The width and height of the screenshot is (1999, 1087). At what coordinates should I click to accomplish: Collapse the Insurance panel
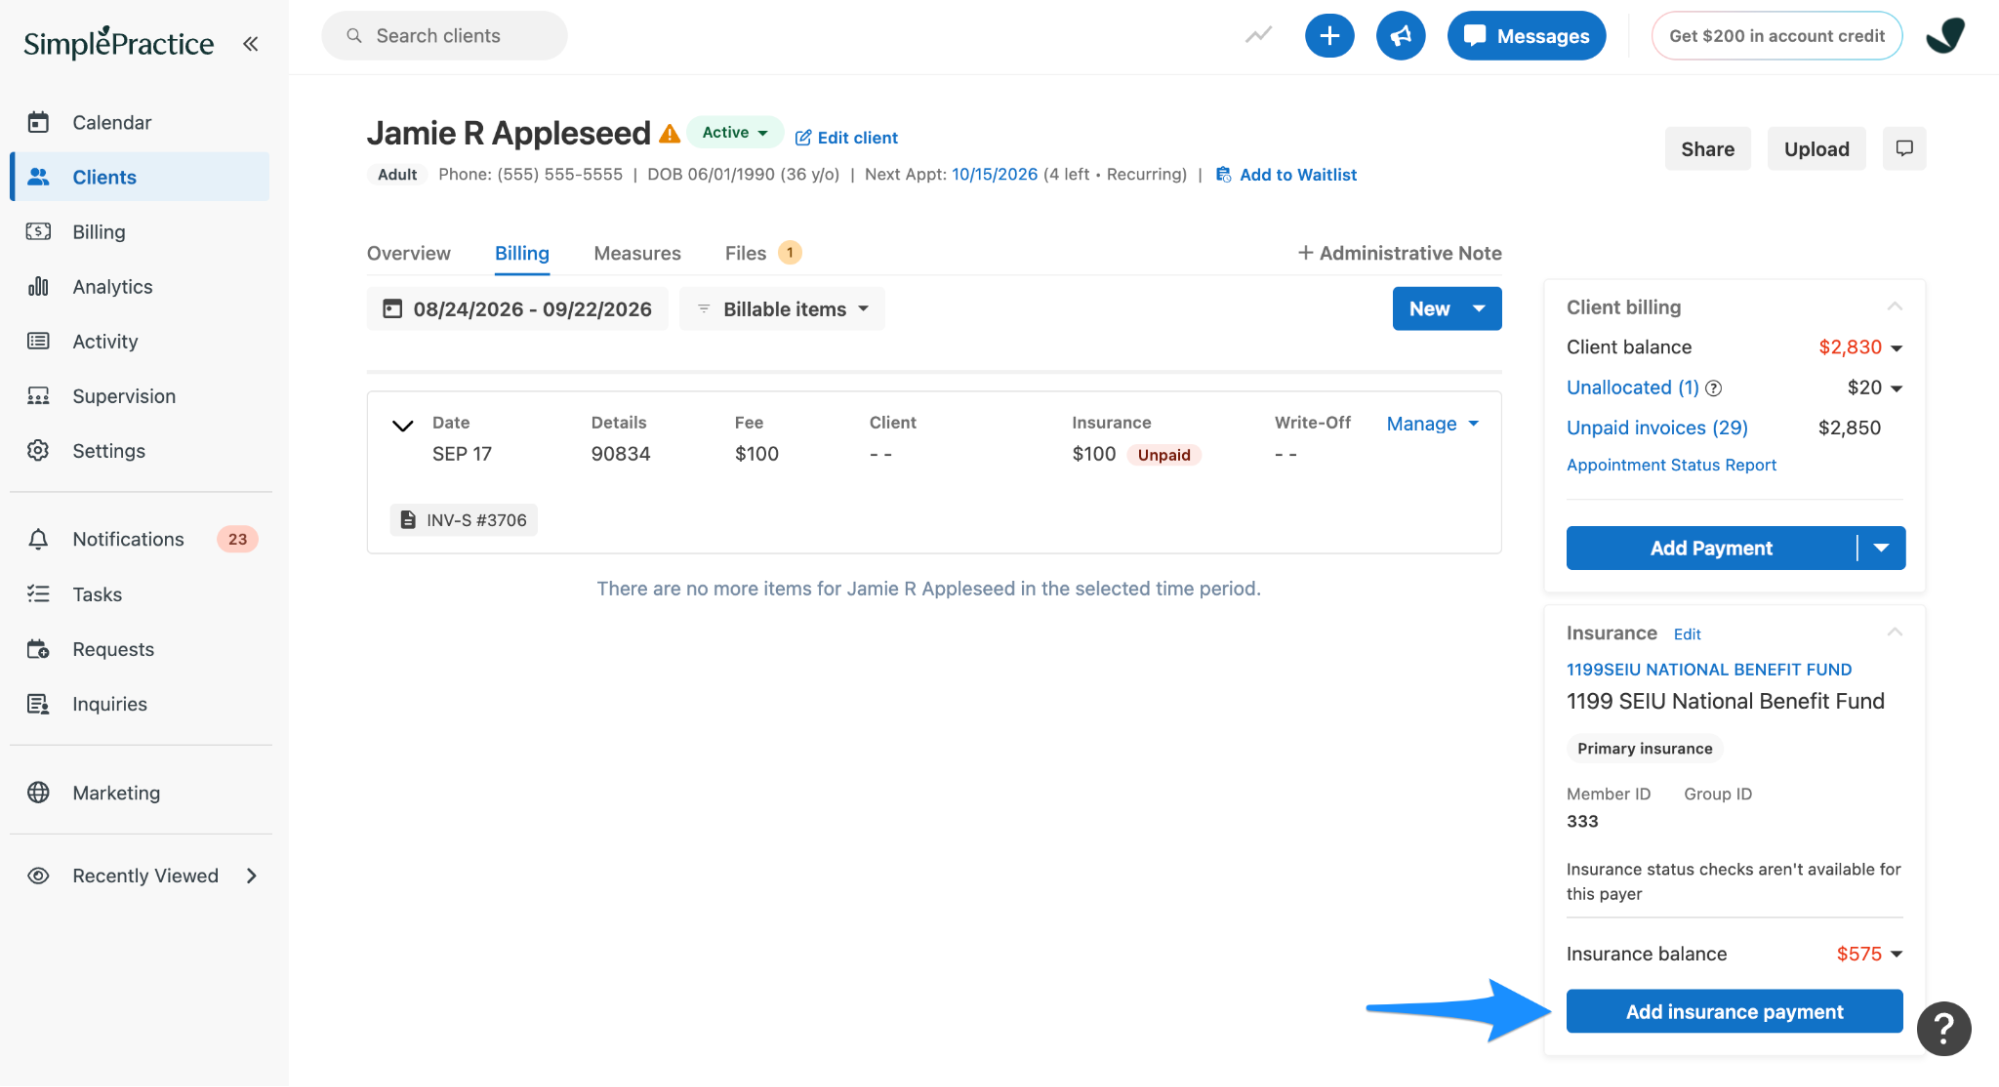click(x=1894, y=633)
